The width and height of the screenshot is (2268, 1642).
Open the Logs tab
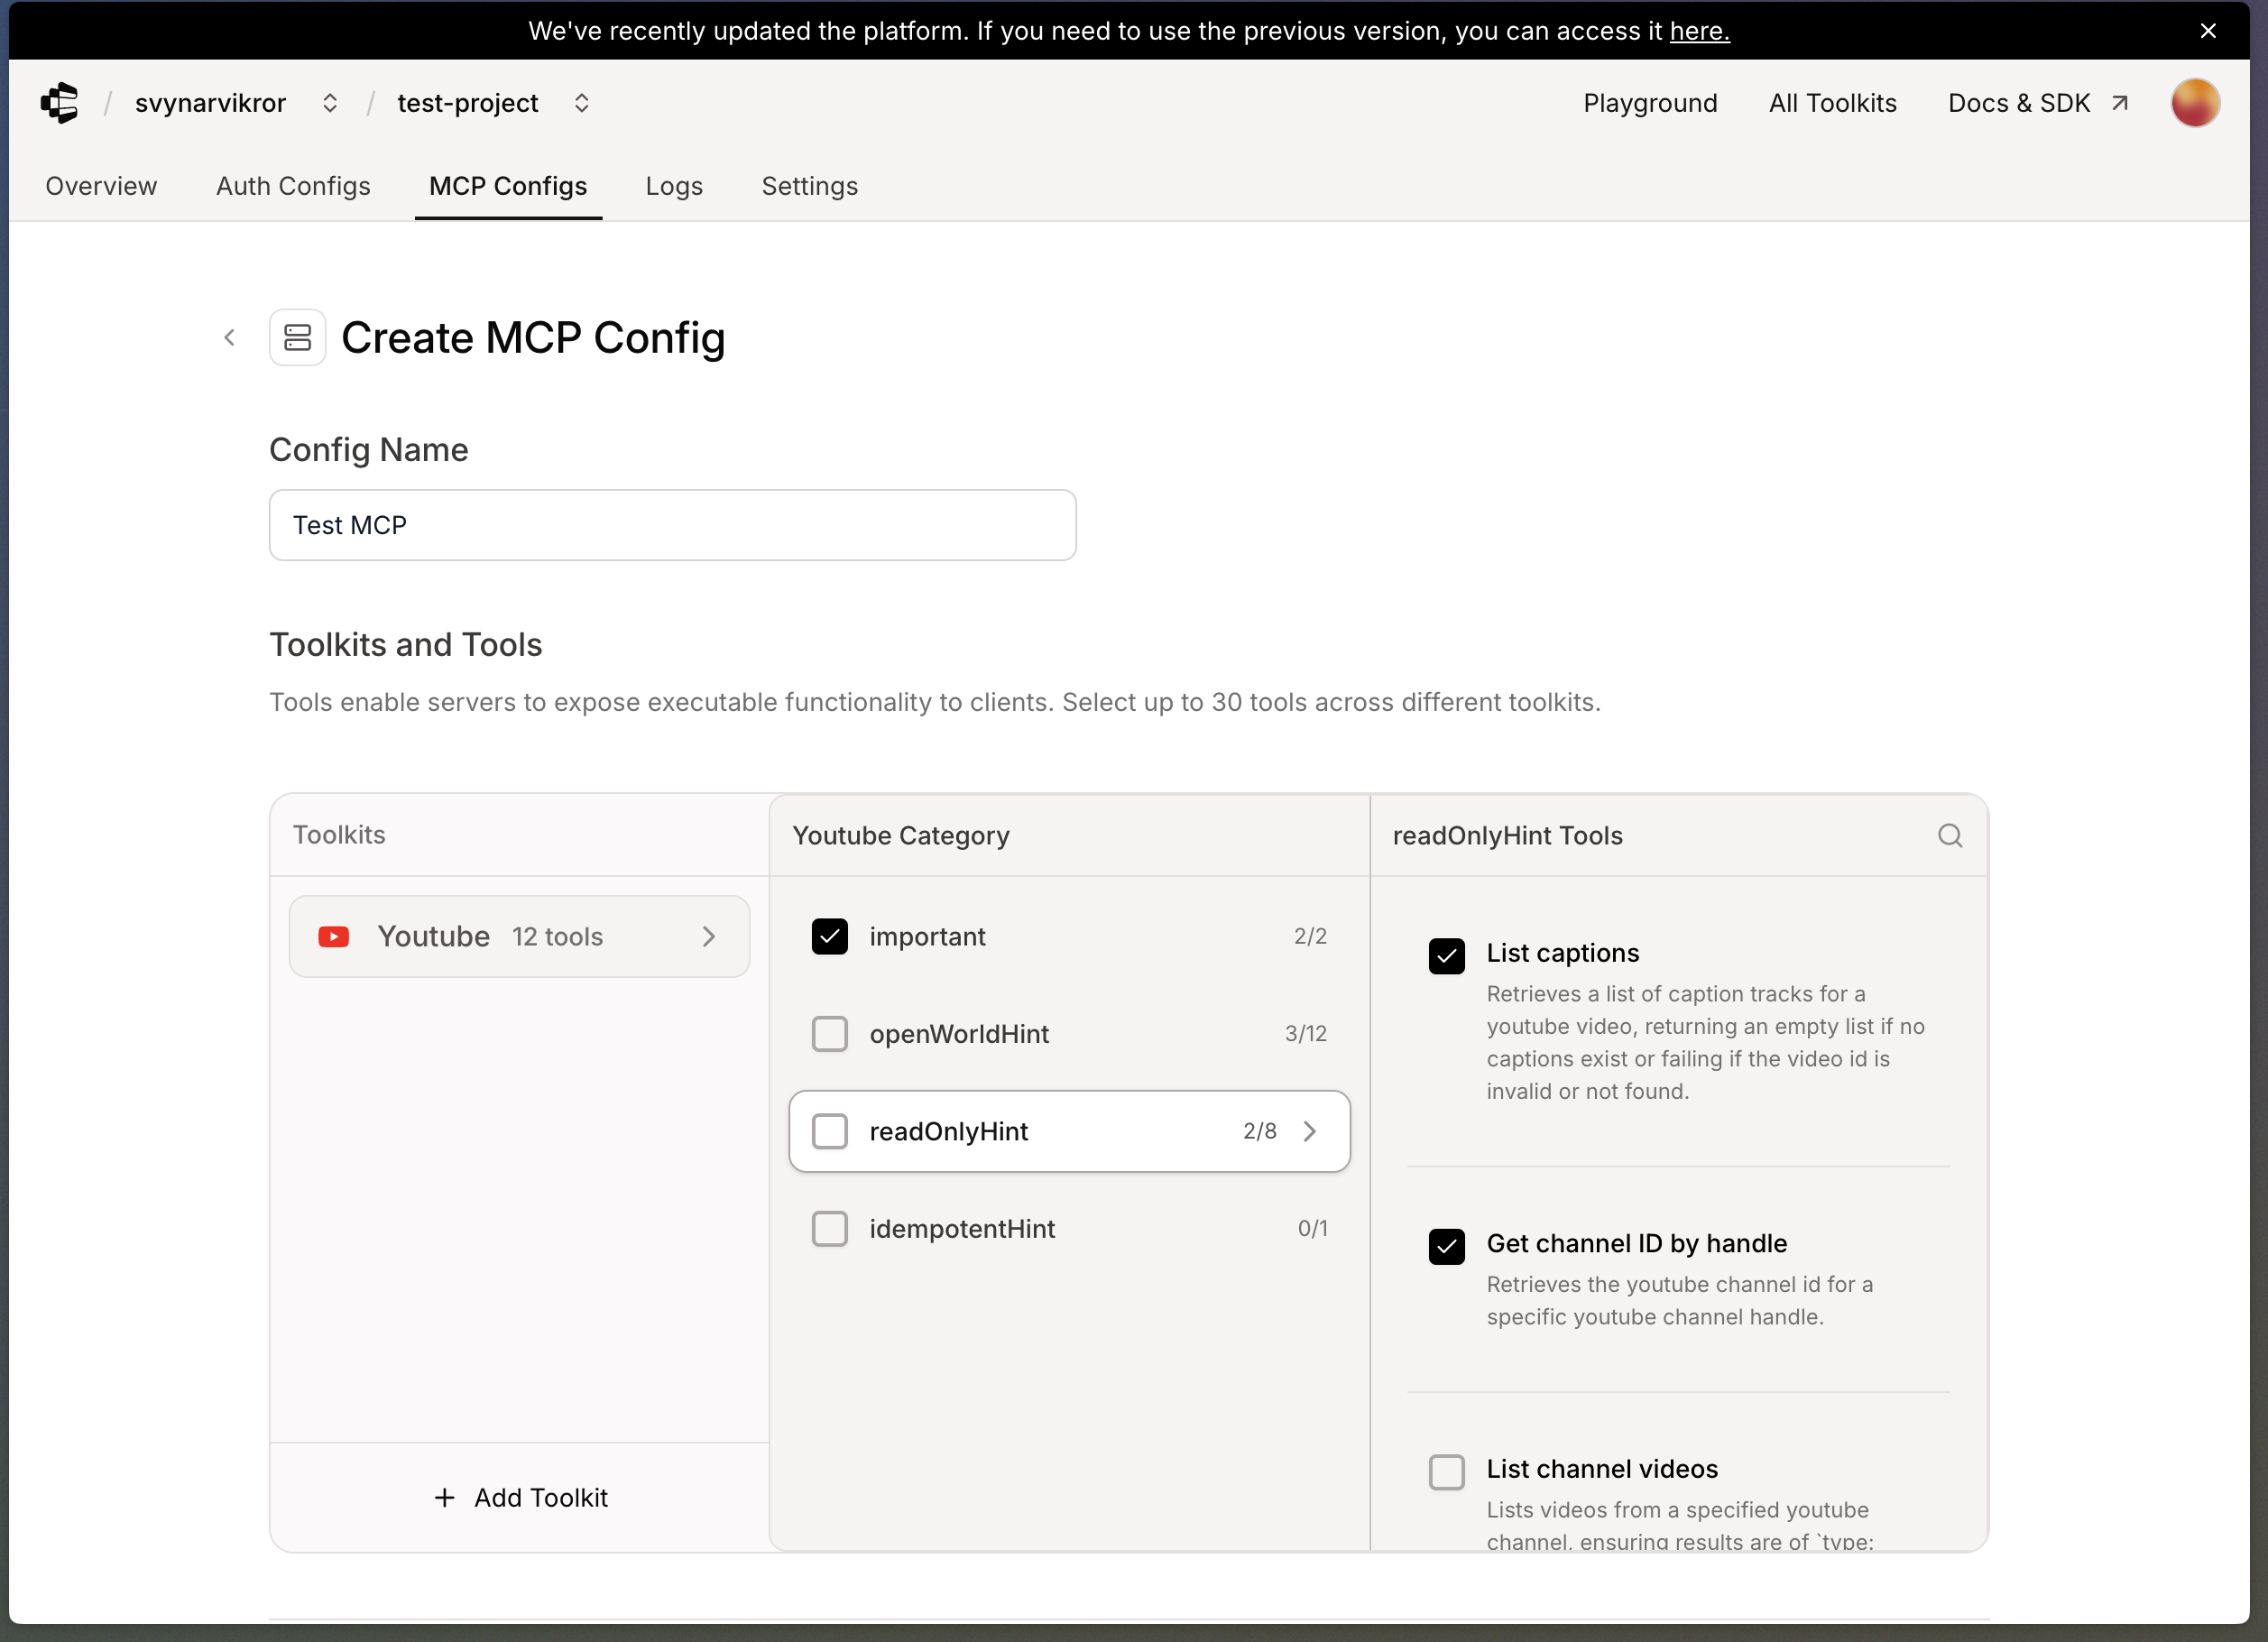click(674, 186)
